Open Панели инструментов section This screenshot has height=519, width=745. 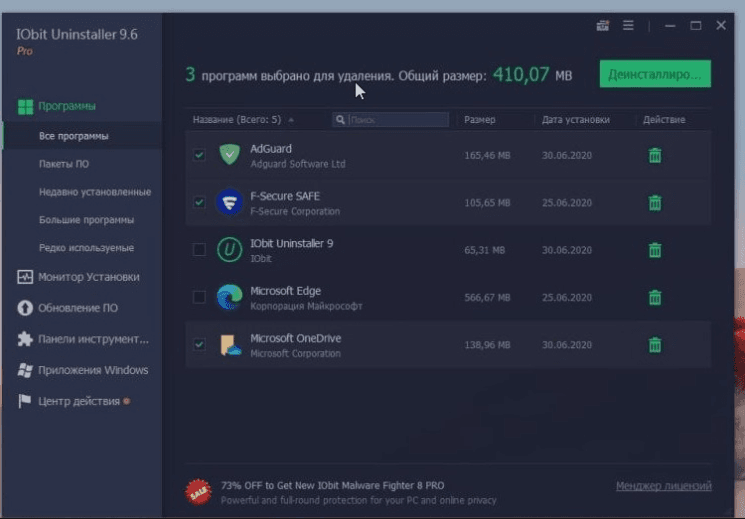93,339
